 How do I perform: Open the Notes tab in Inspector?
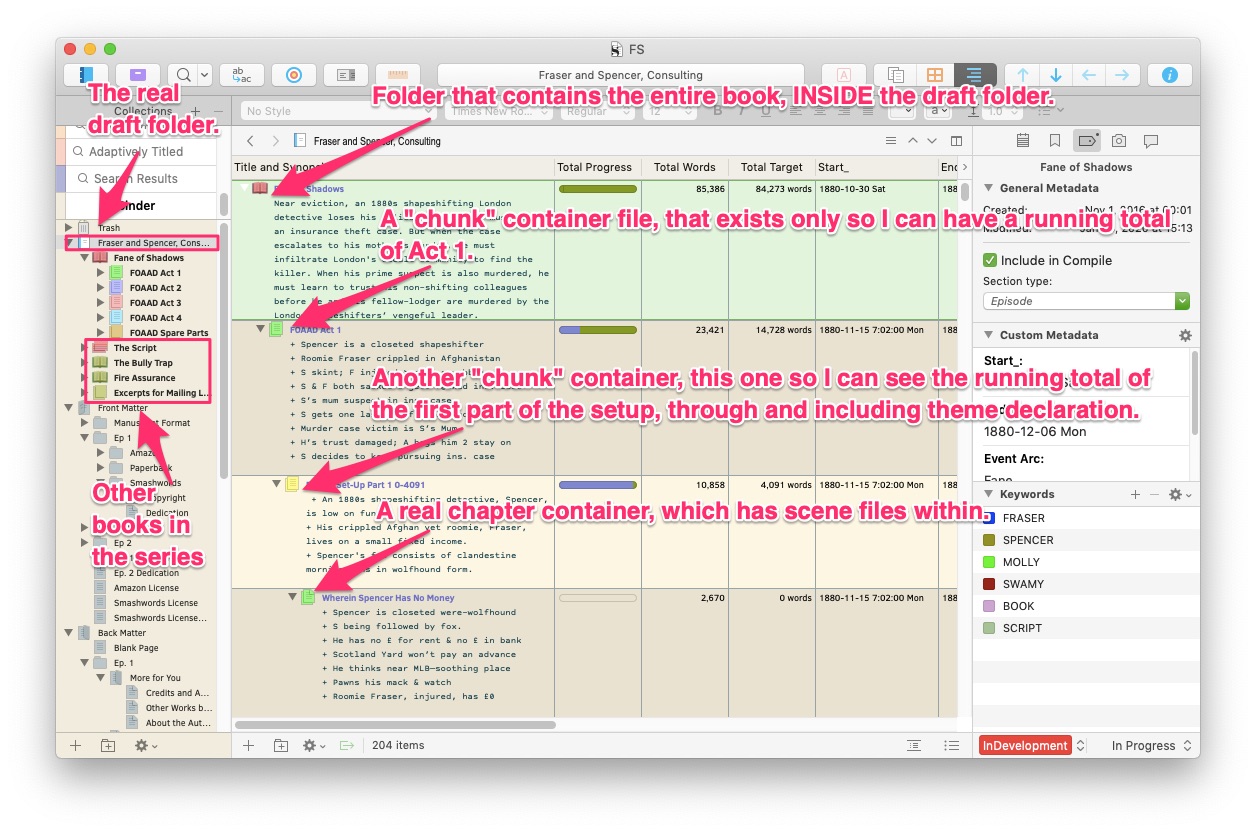[x=1022, y=141]
